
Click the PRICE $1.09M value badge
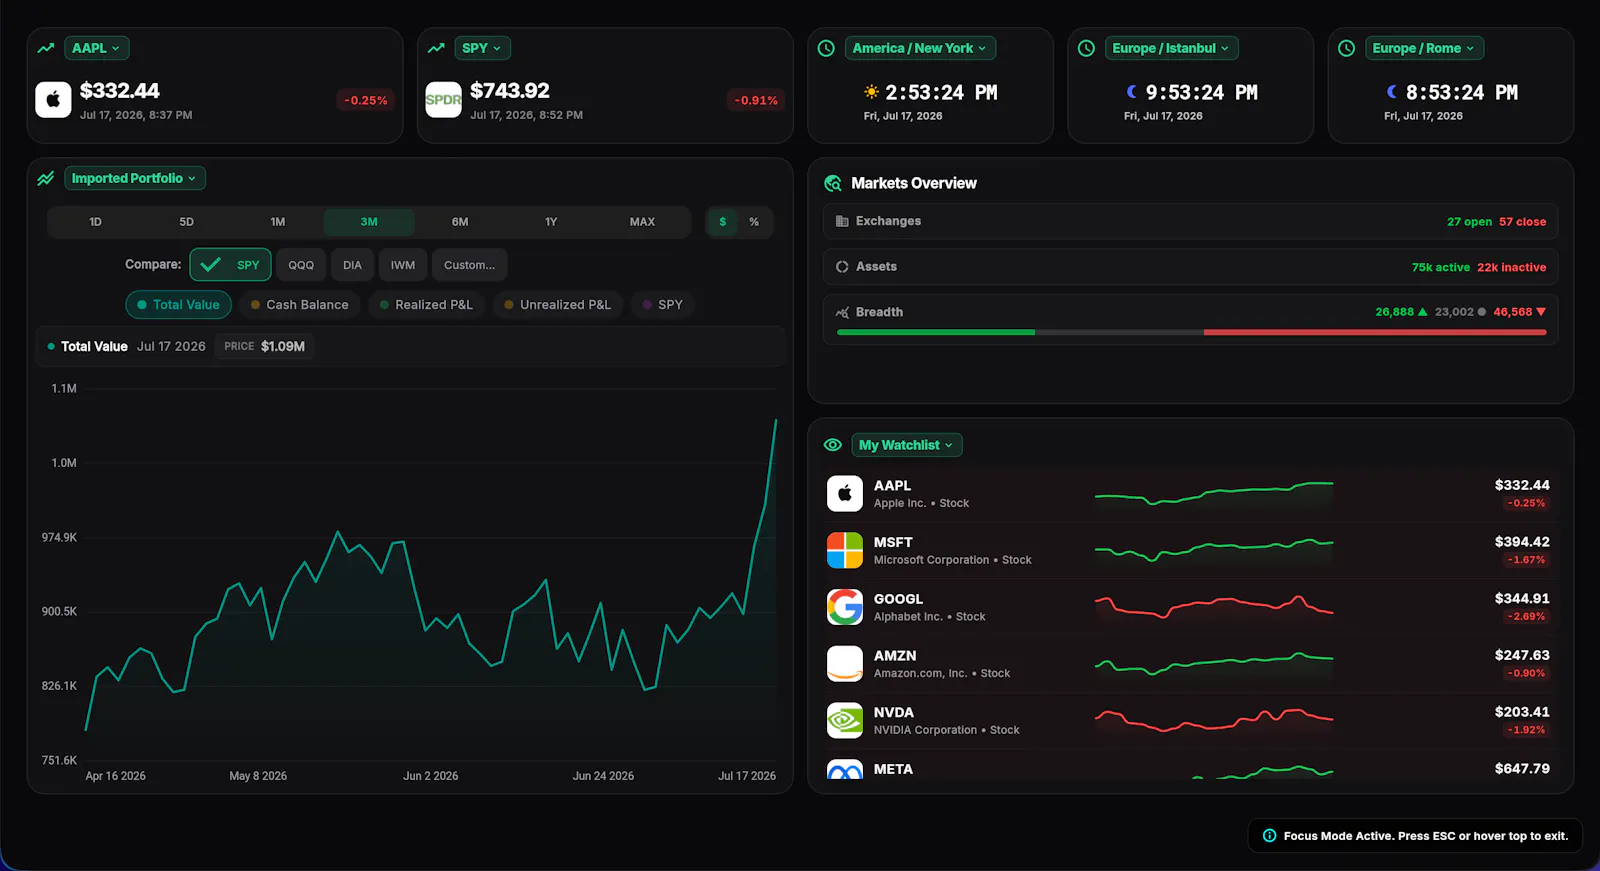pos(264,346)
